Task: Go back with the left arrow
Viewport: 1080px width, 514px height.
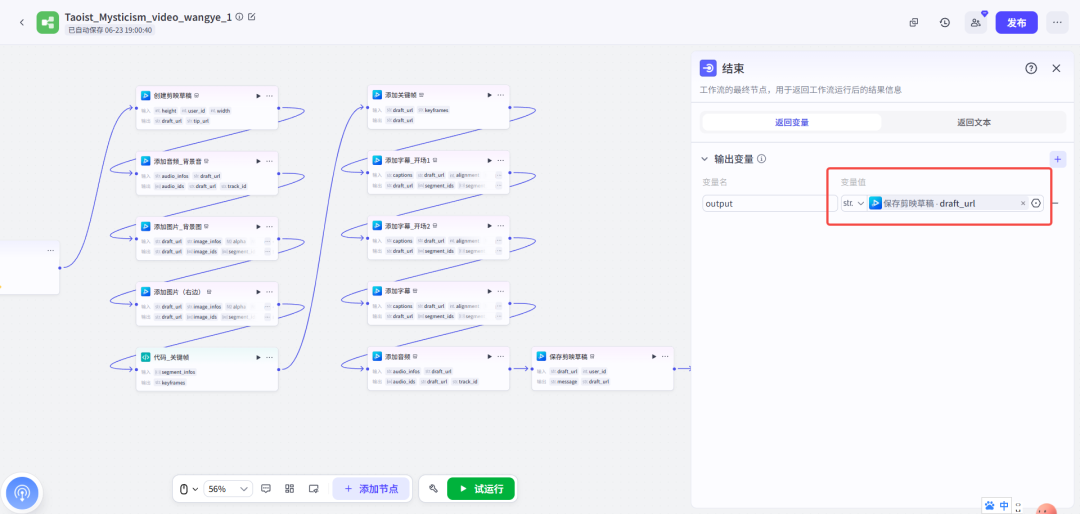Action: tap(21, 22)
